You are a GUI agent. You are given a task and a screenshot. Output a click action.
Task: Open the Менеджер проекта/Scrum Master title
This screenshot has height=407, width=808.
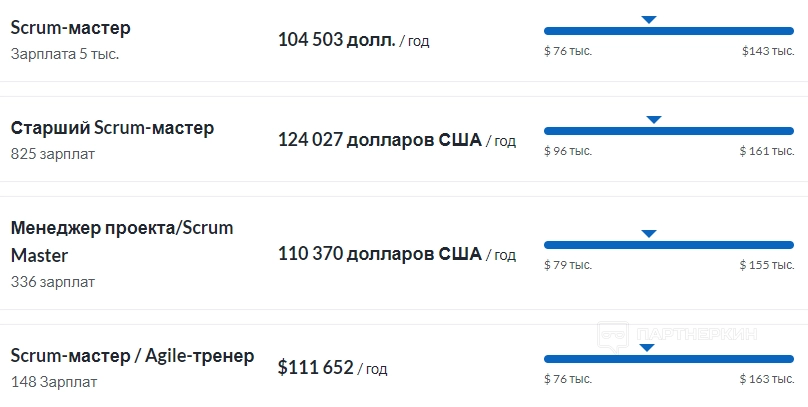[x=121, y=241]
